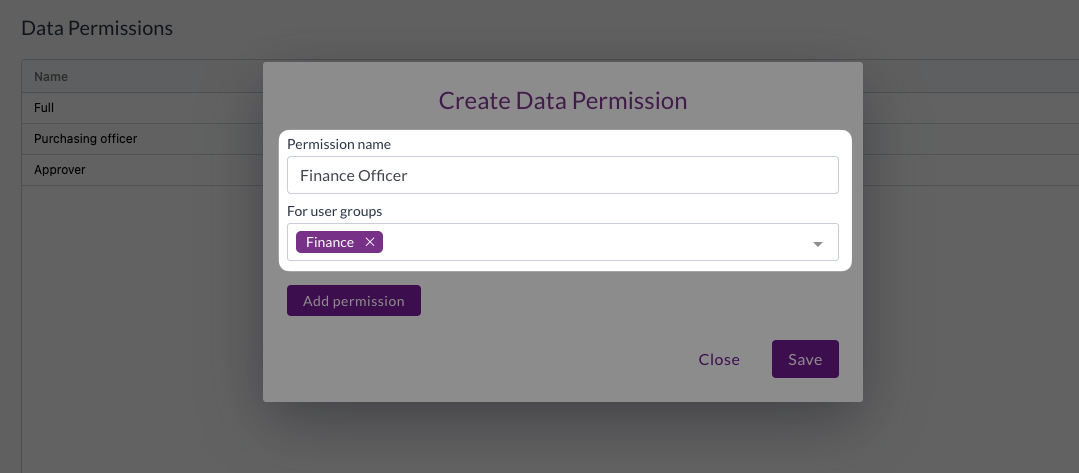Click the Finance tag text
The image size is (1079, 473).
[x=329, y=242]
